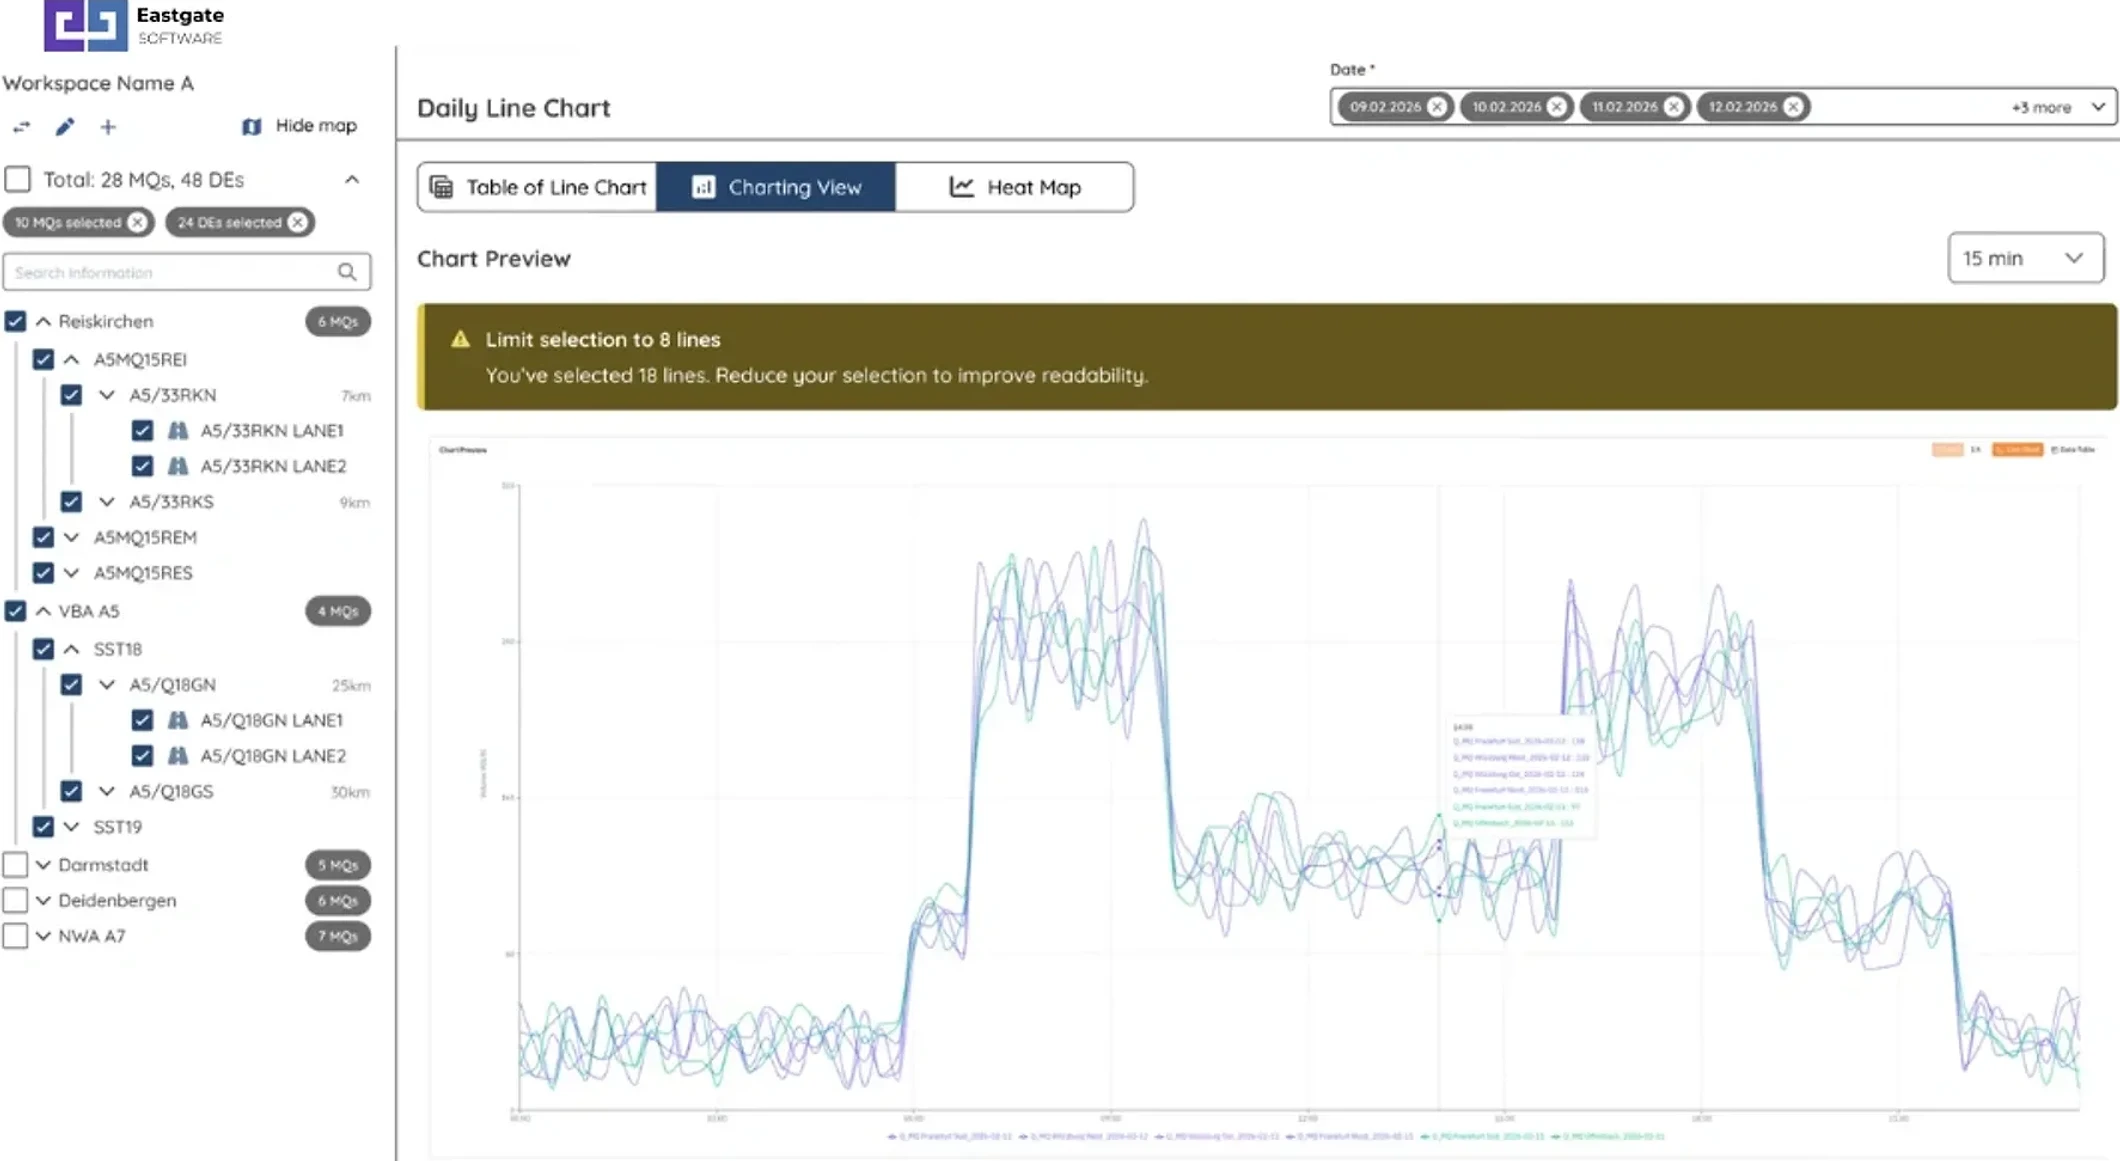Image resolution: width=2120 pixels, height=1161 pixels.
Task: Remove the 10 MQs selected chip
Action: (137, 222)
